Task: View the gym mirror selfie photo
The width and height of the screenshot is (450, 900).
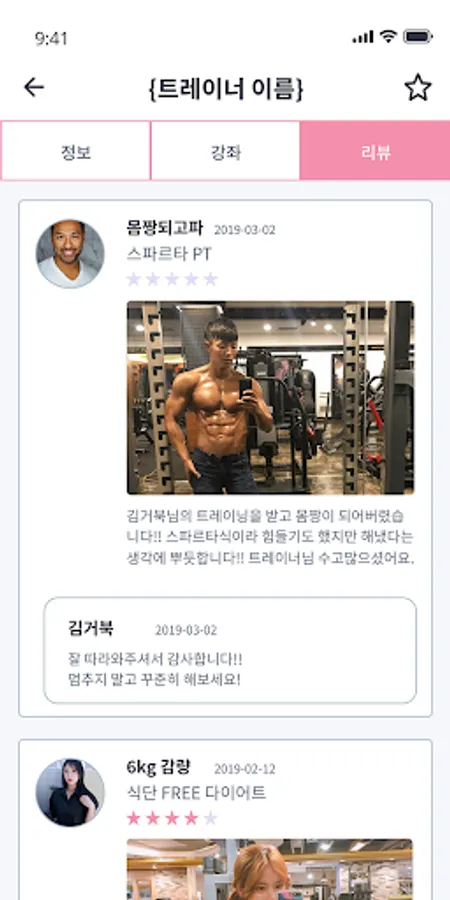Action: point(270,397)
